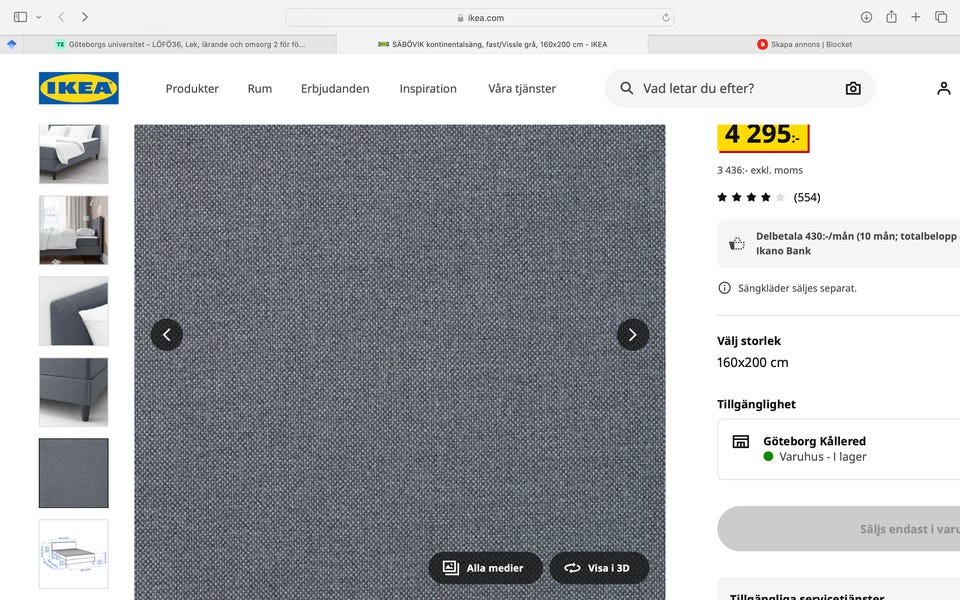Show next product image arrow
This screenshot has width=960, height=600.
click(632, 334)
